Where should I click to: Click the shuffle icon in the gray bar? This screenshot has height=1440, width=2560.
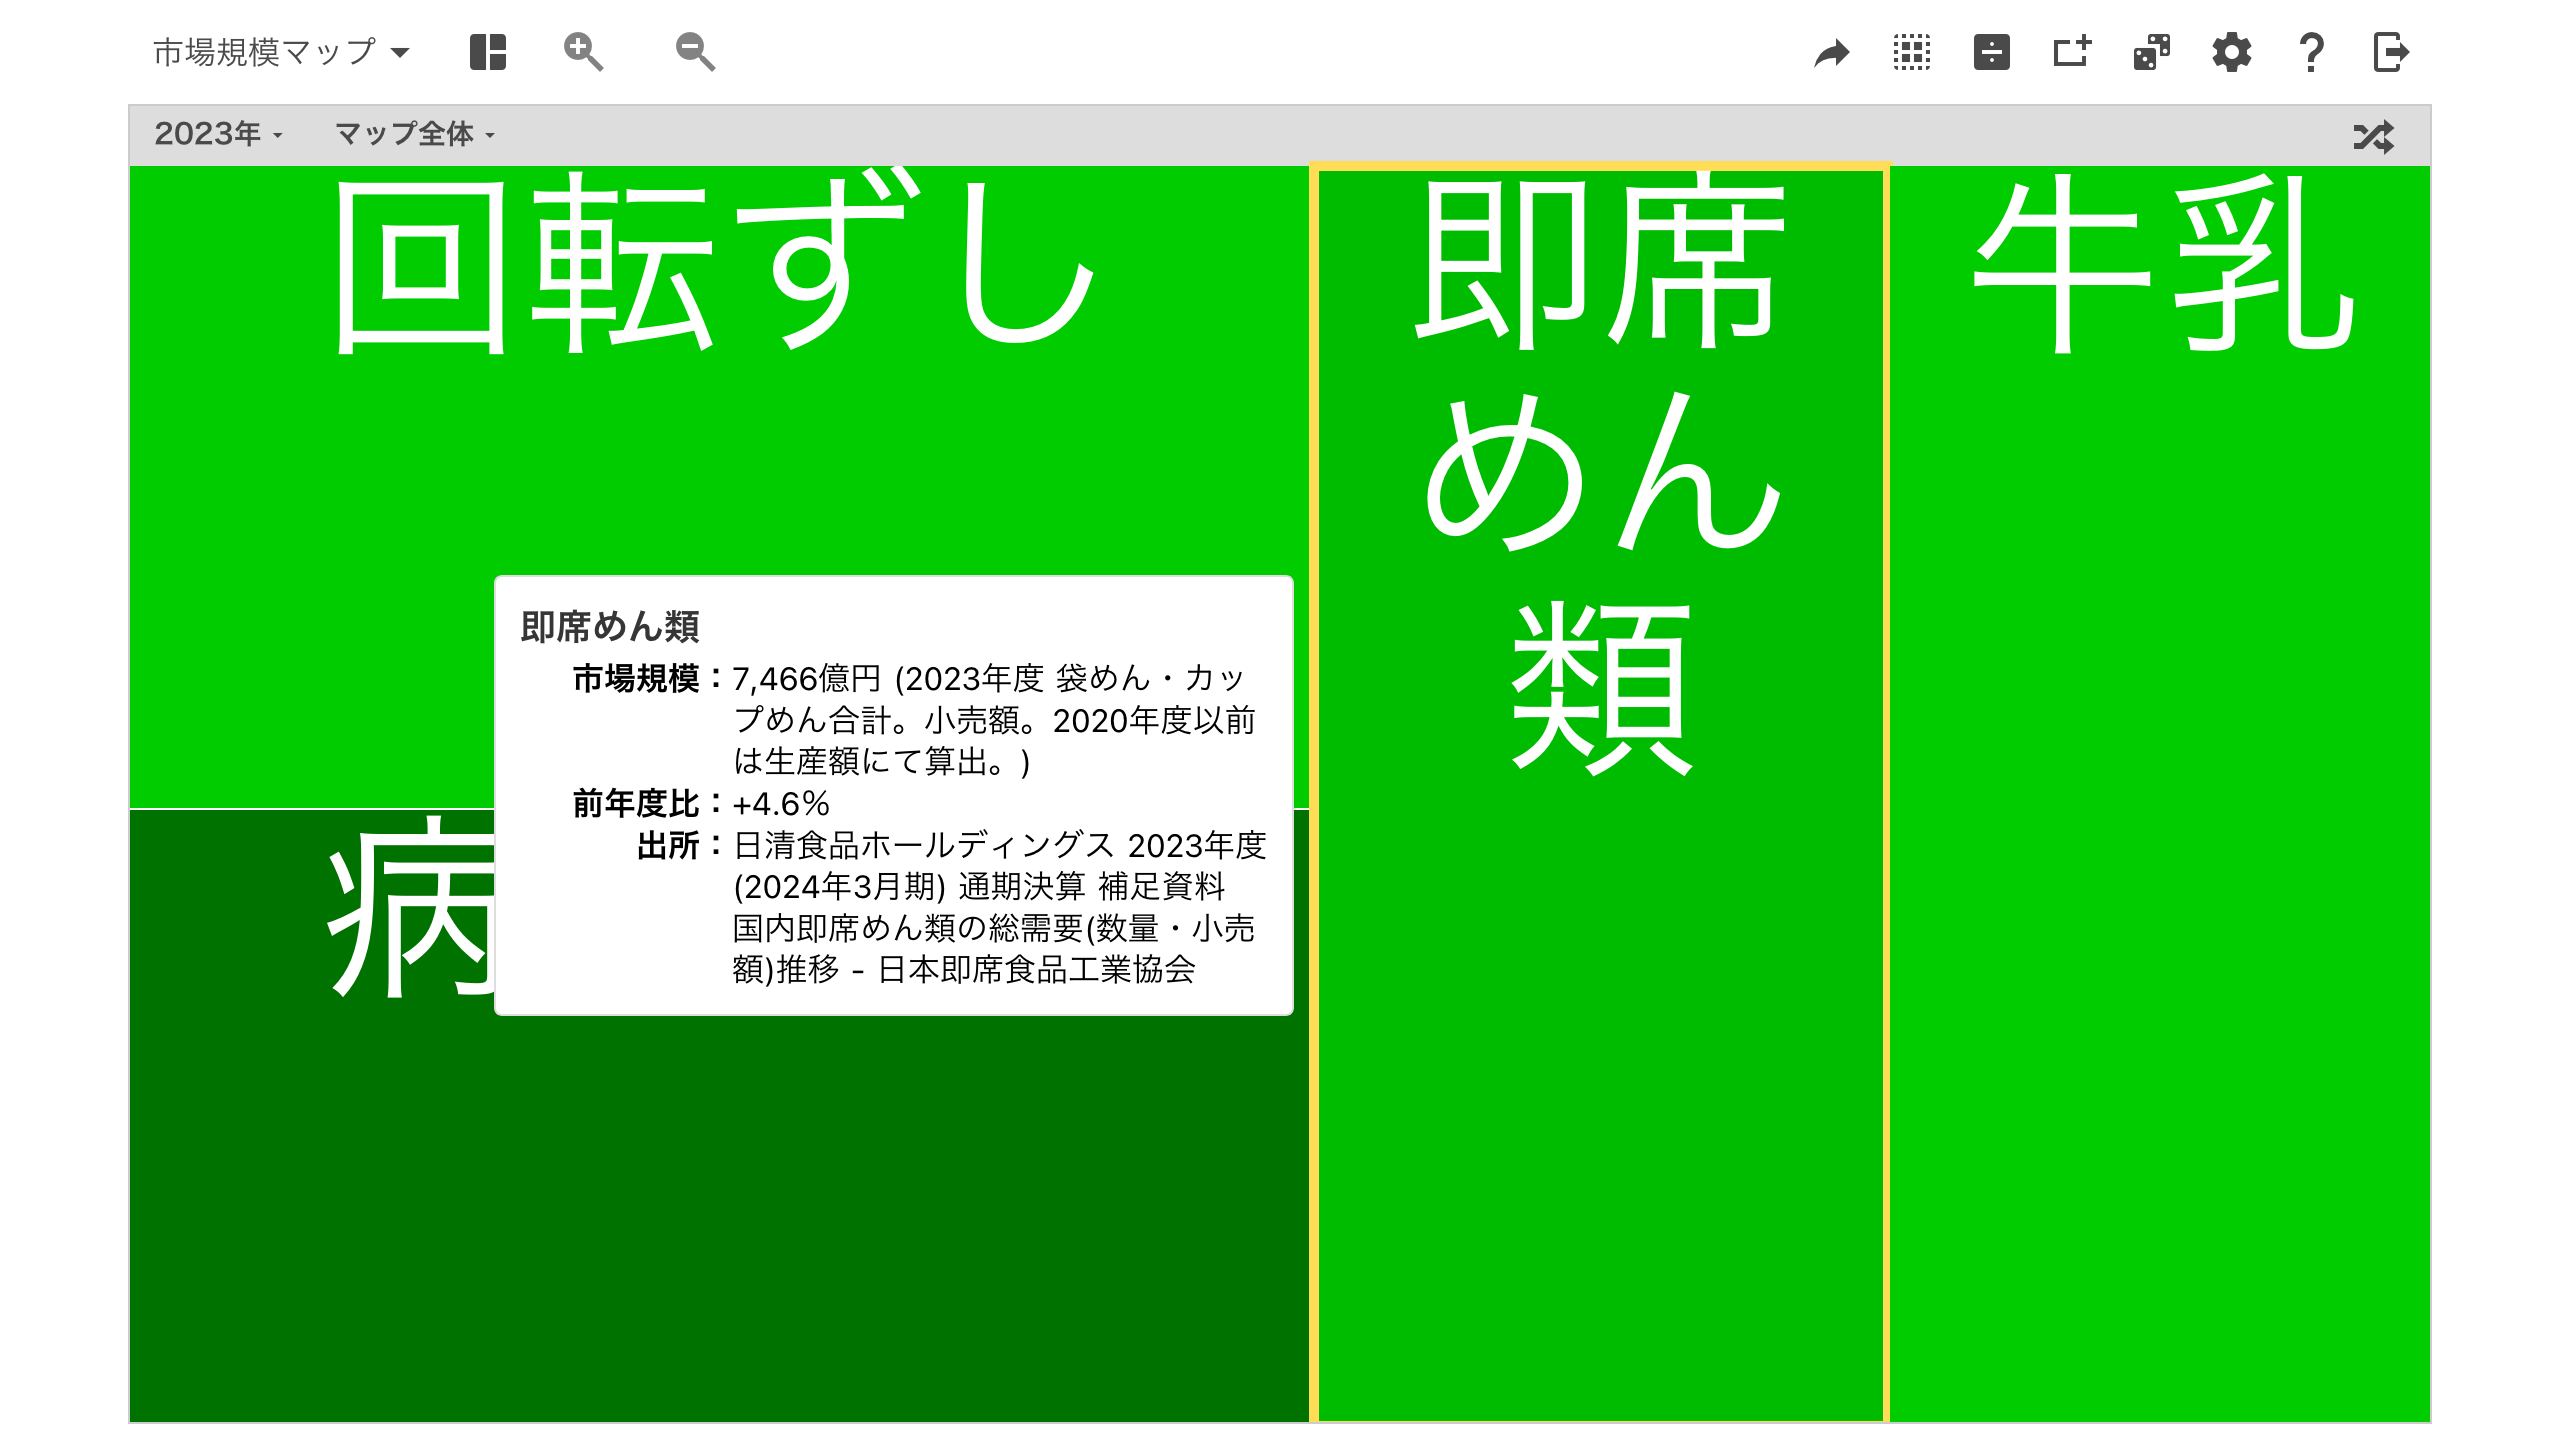(x=2374, y=136)
